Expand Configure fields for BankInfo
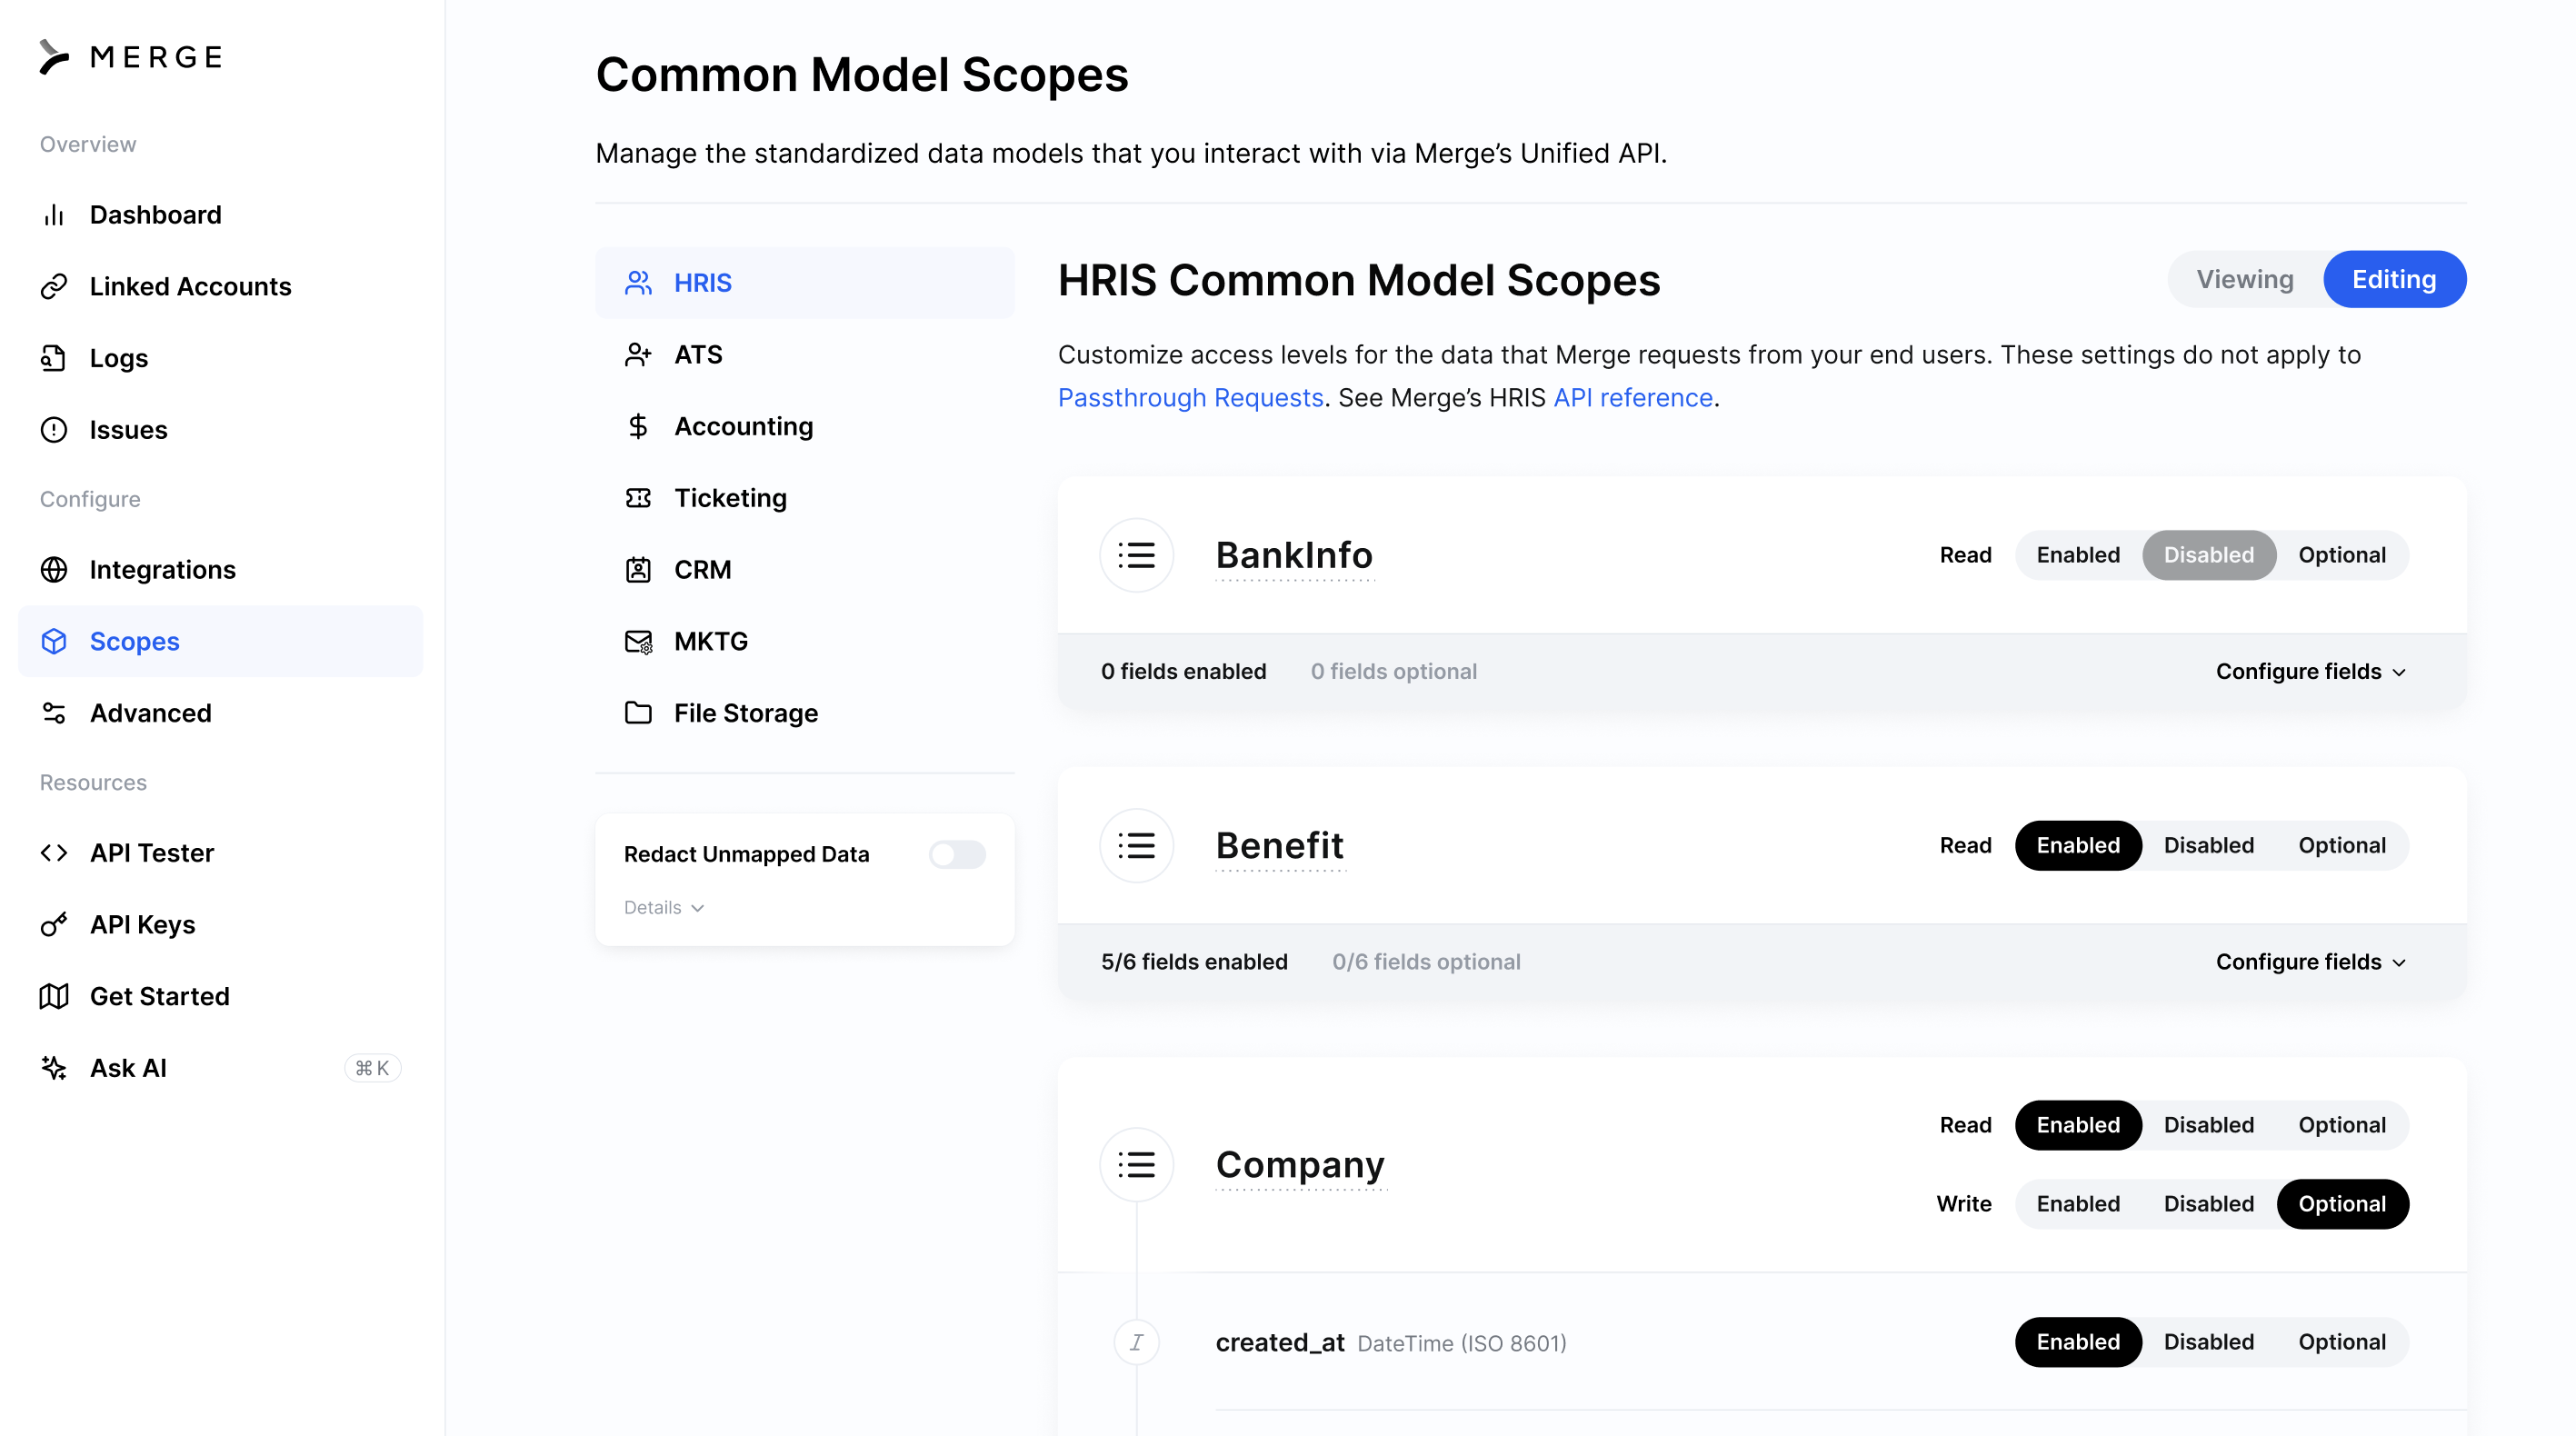The height and width of the screenshot is (1436, 2576). click(x=2310, y=672)
